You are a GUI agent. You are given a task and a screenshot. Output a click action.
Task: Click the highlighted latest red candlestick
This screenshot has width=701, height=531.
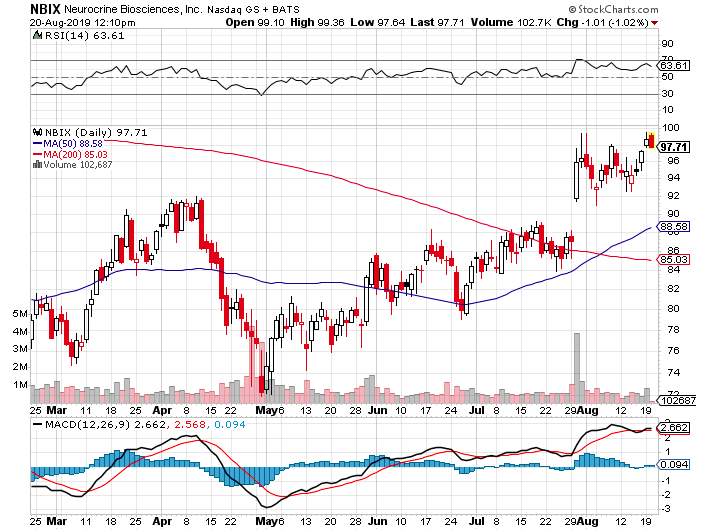[x=651, y=141]
